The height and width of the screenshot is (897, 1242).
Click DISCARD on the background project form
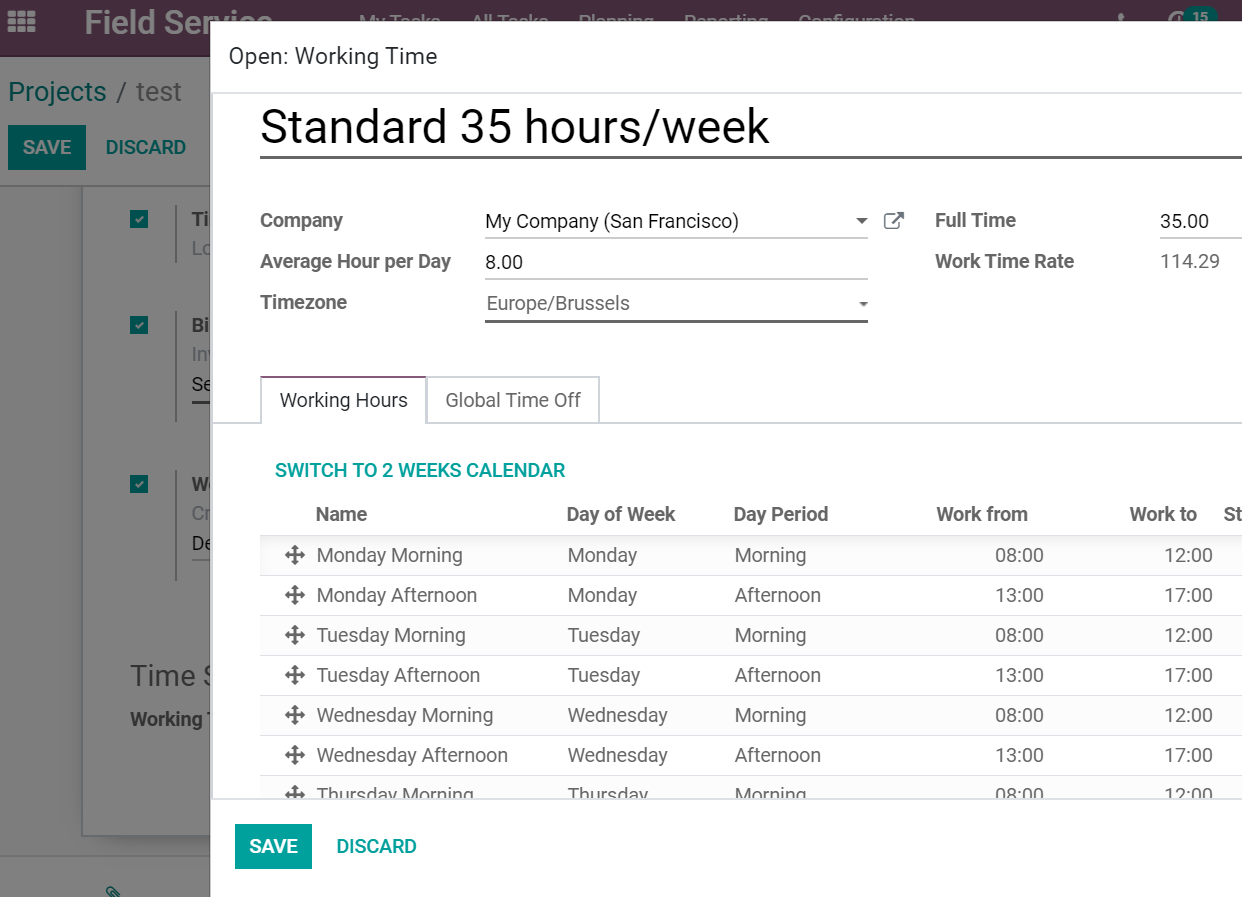146,147
